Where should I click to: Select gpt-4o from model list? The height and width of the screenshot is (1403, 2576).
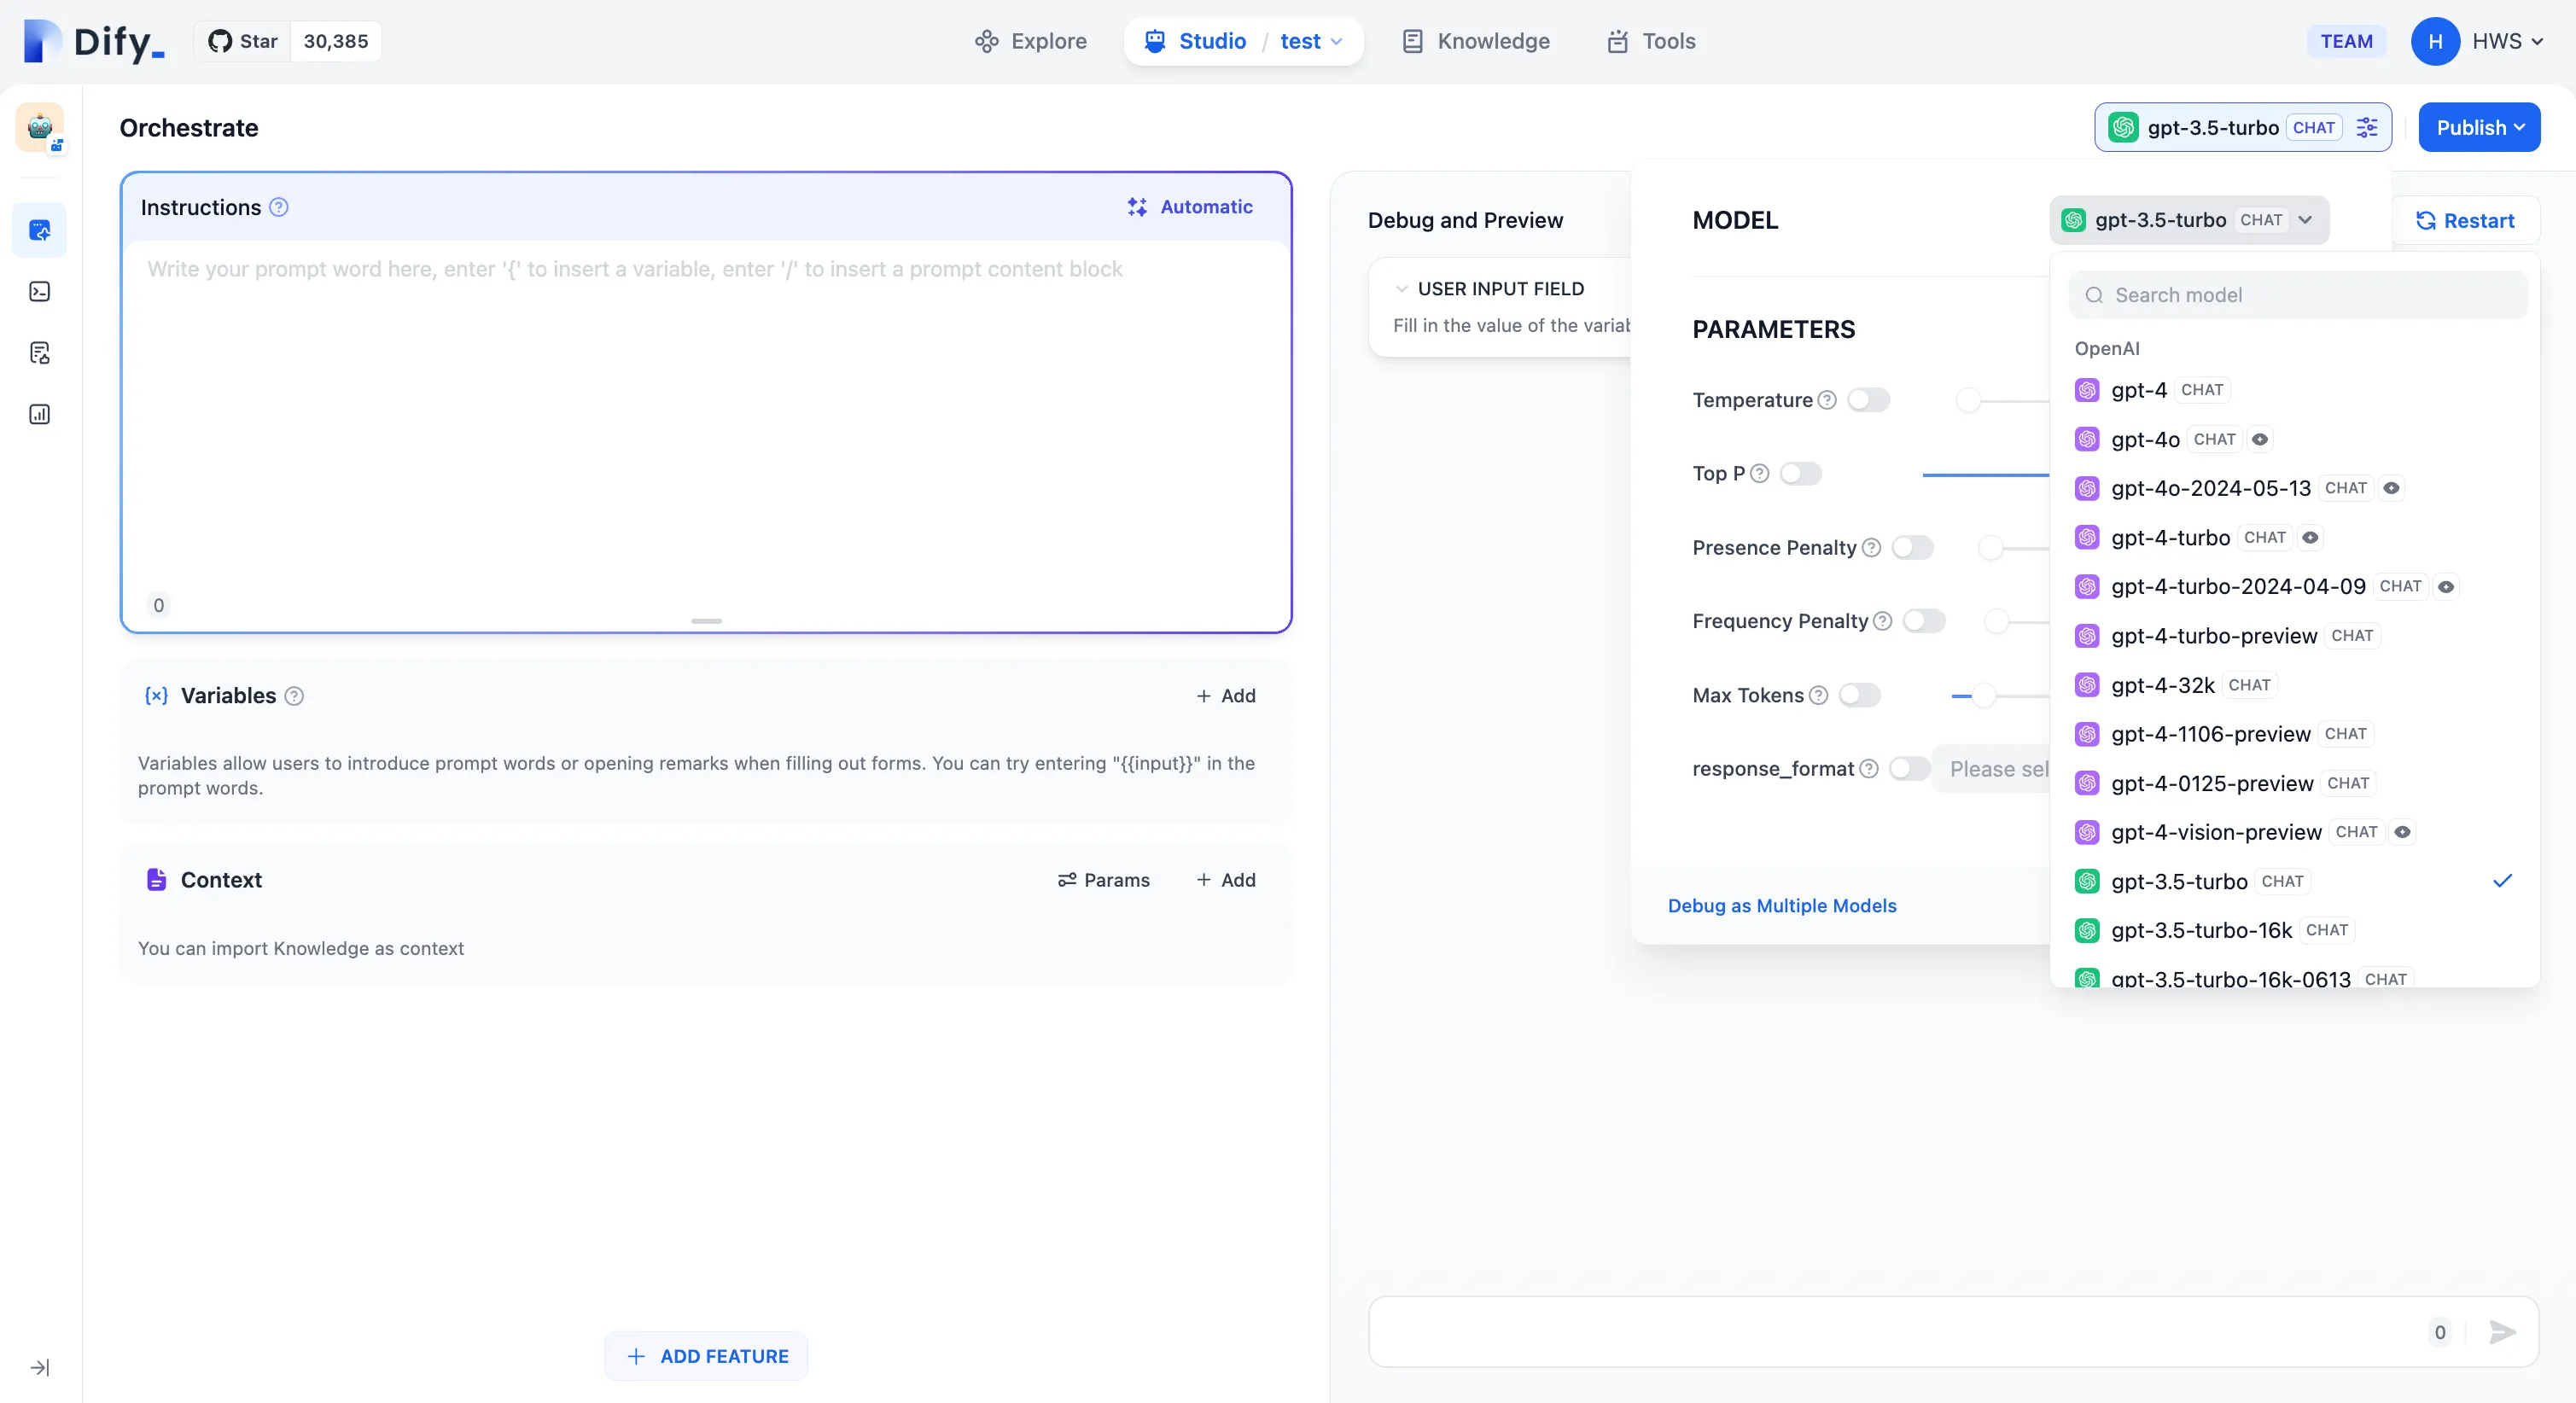coord(2145,439)
